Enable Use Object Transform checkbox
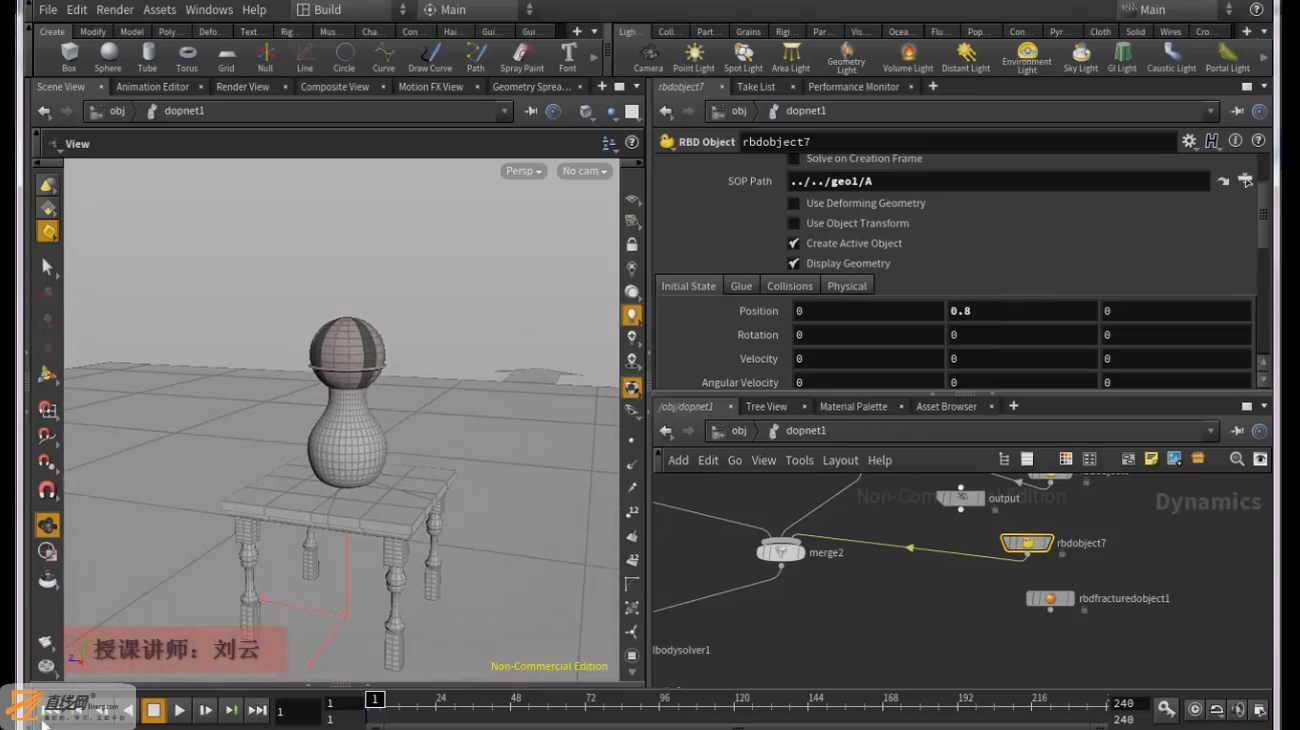This screenshot has height=730, width=1300. 794,223
